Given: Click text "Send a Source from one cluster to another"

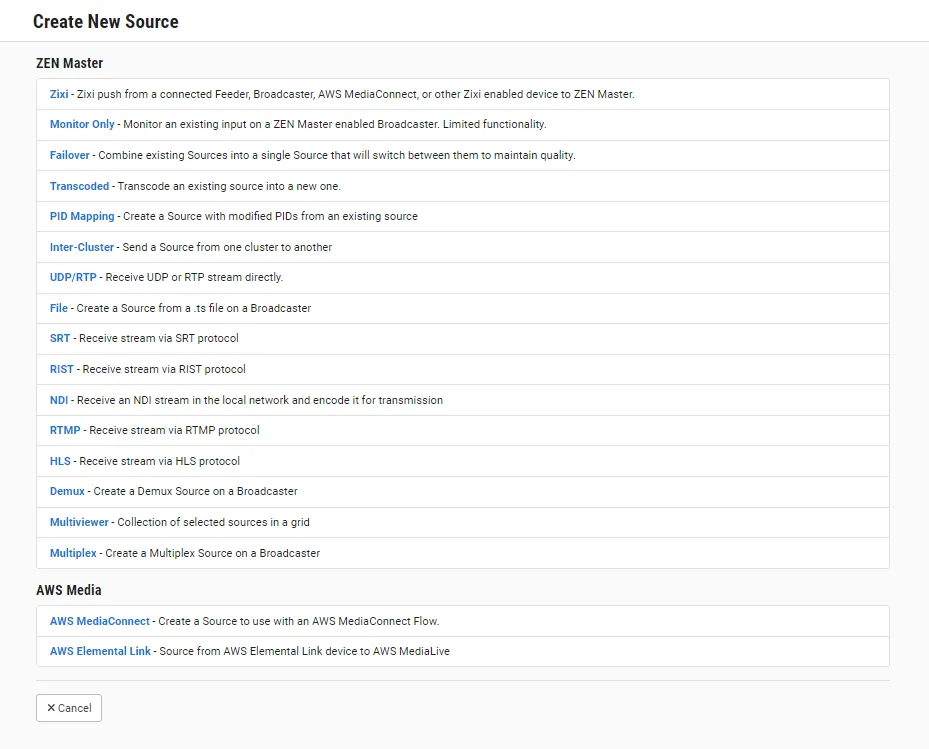Looking at the screenshot, I should coord(227,247).
